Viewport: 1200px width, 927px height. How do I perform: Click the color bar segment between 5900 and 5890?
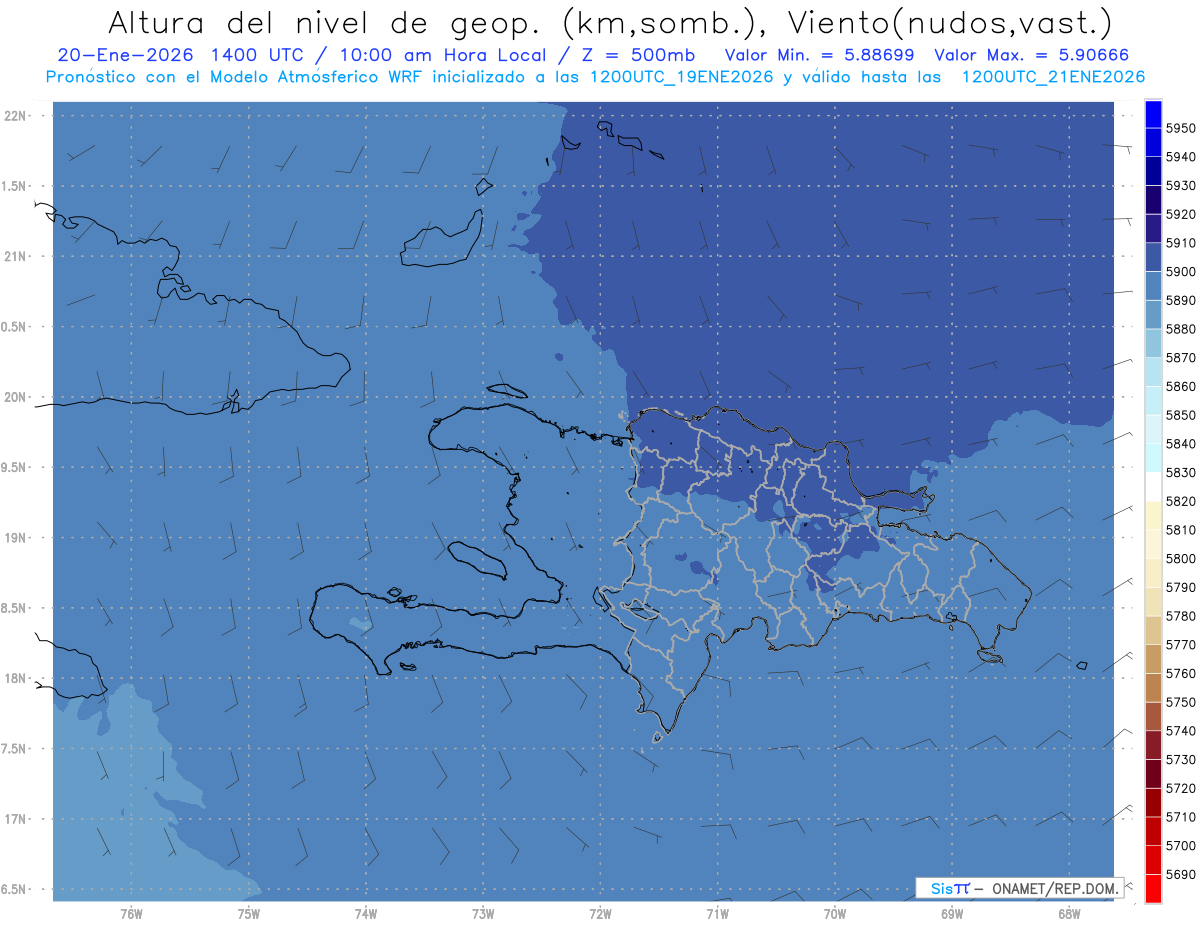[1153, 285]
